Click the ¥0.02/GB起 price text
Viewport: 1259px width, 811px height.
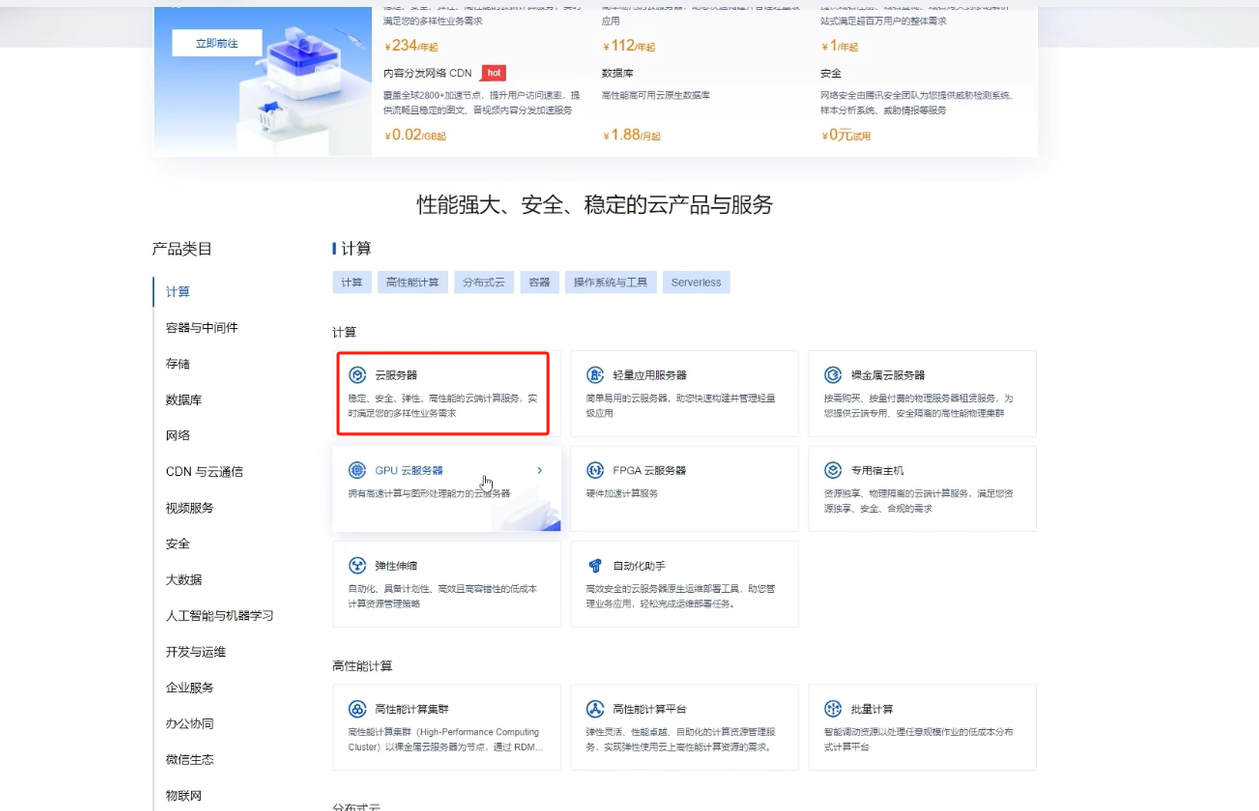coord(415,135)
